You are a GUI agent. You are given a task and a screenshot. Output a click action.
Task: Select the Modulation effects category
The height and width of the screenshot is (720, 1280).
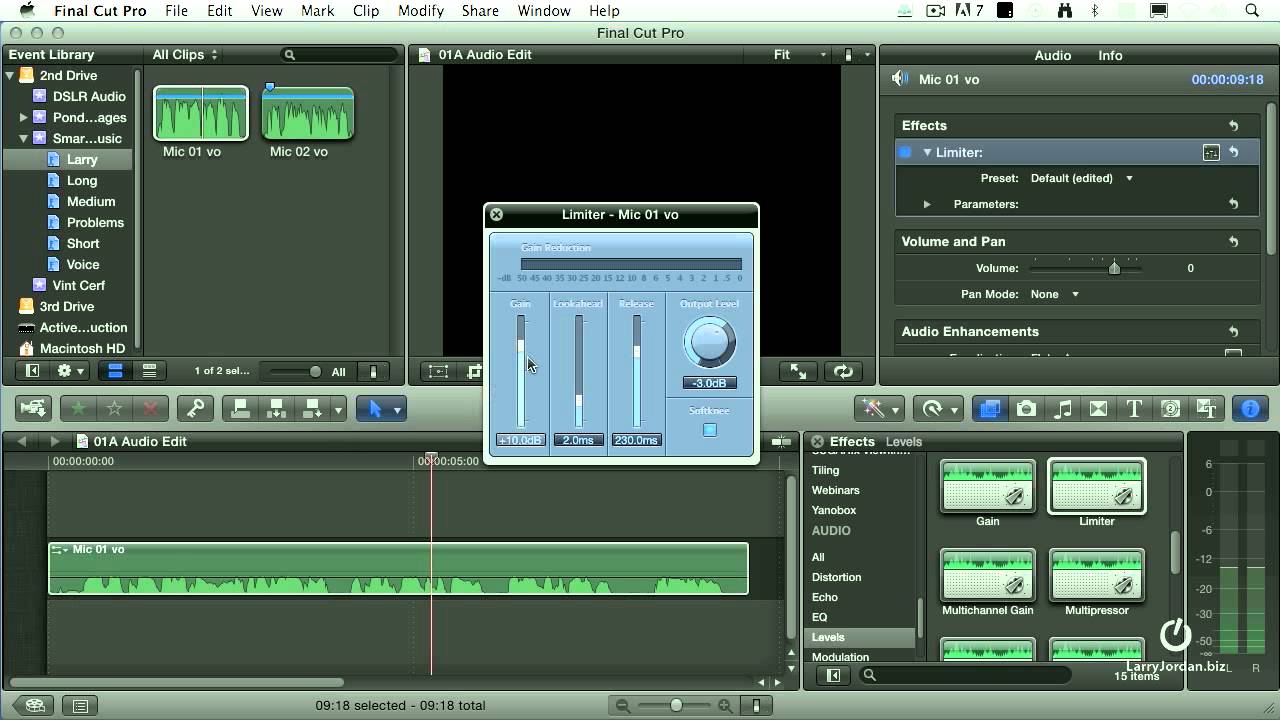[x=840, y=656]
